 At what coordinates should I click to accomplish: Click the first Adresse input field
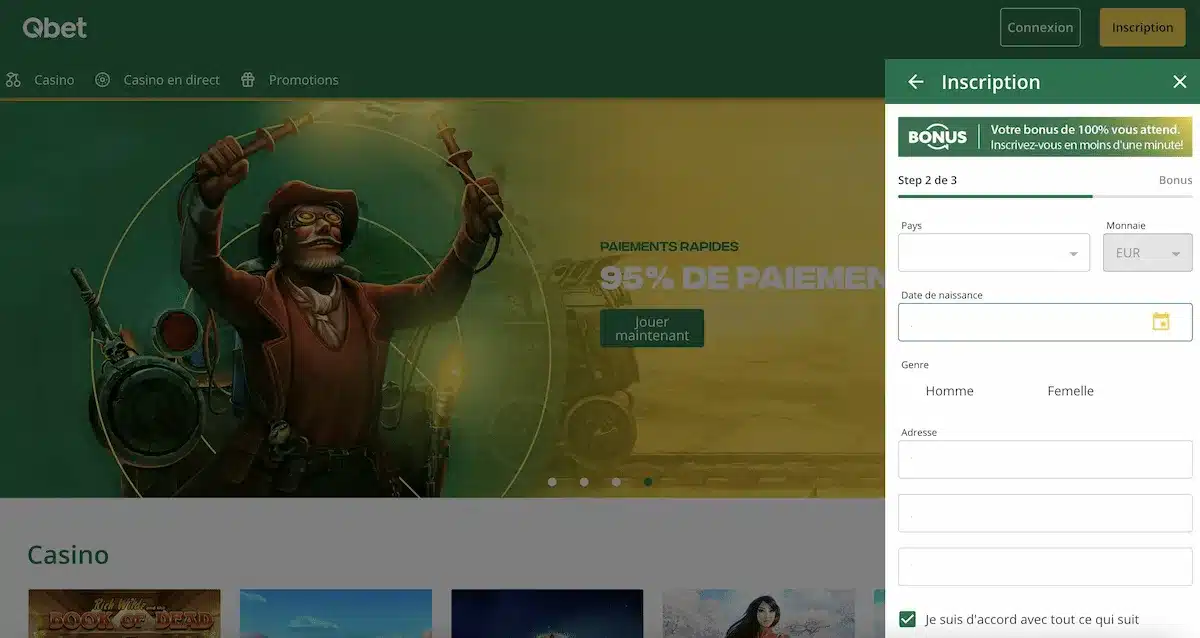(x=1045, y=460)
